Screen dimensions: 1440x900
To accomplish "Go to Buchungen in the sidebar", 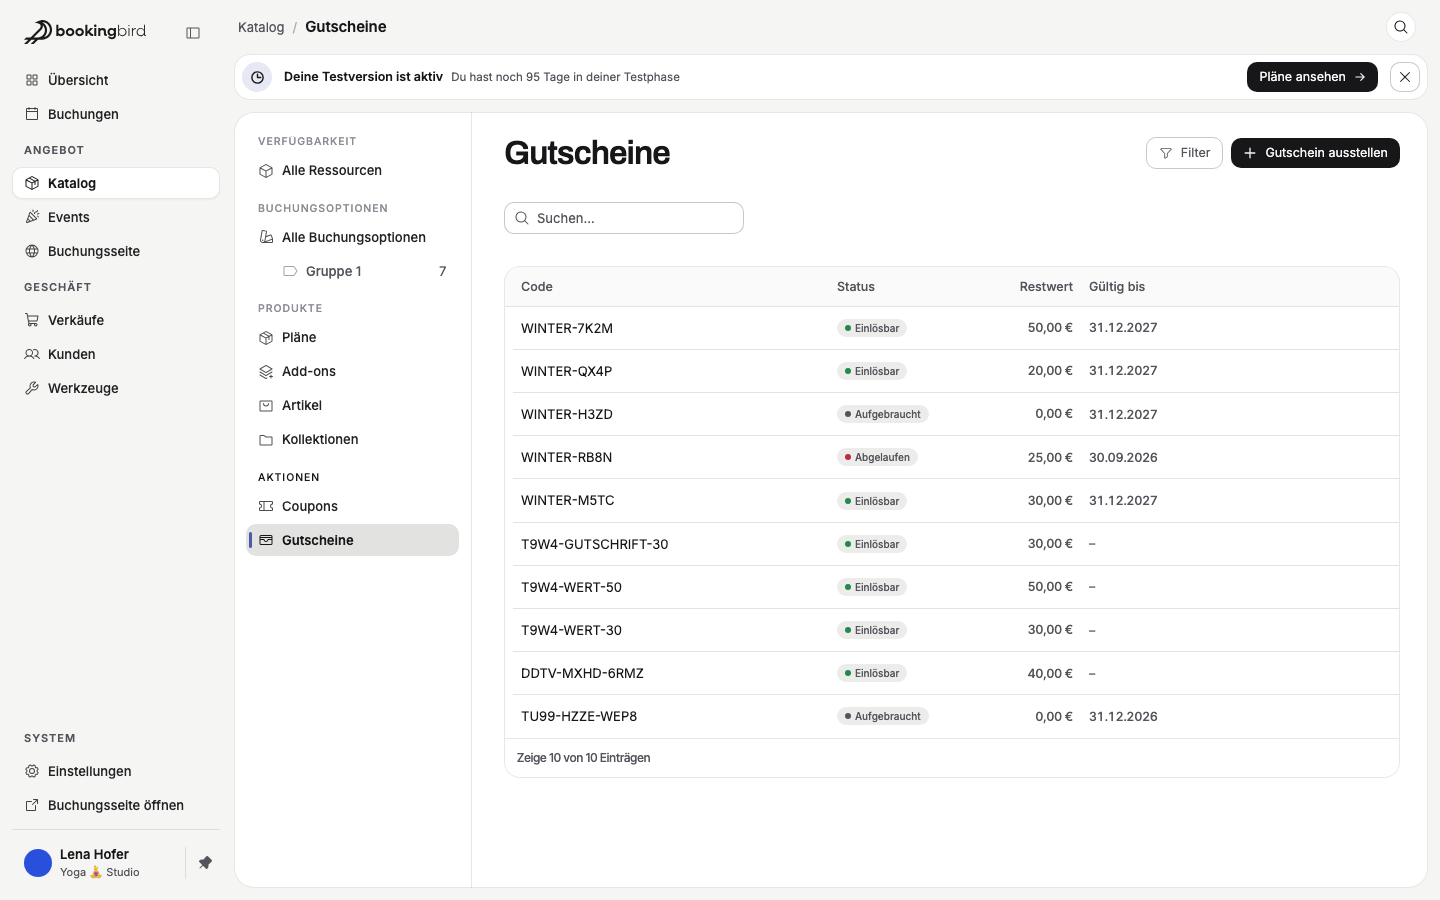I will [116, 114].
